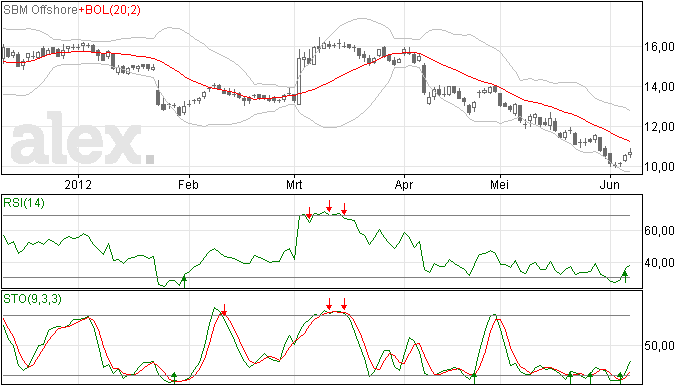
Task: Click the STO(9,3,3) panel label
Action: pos(33,299)
